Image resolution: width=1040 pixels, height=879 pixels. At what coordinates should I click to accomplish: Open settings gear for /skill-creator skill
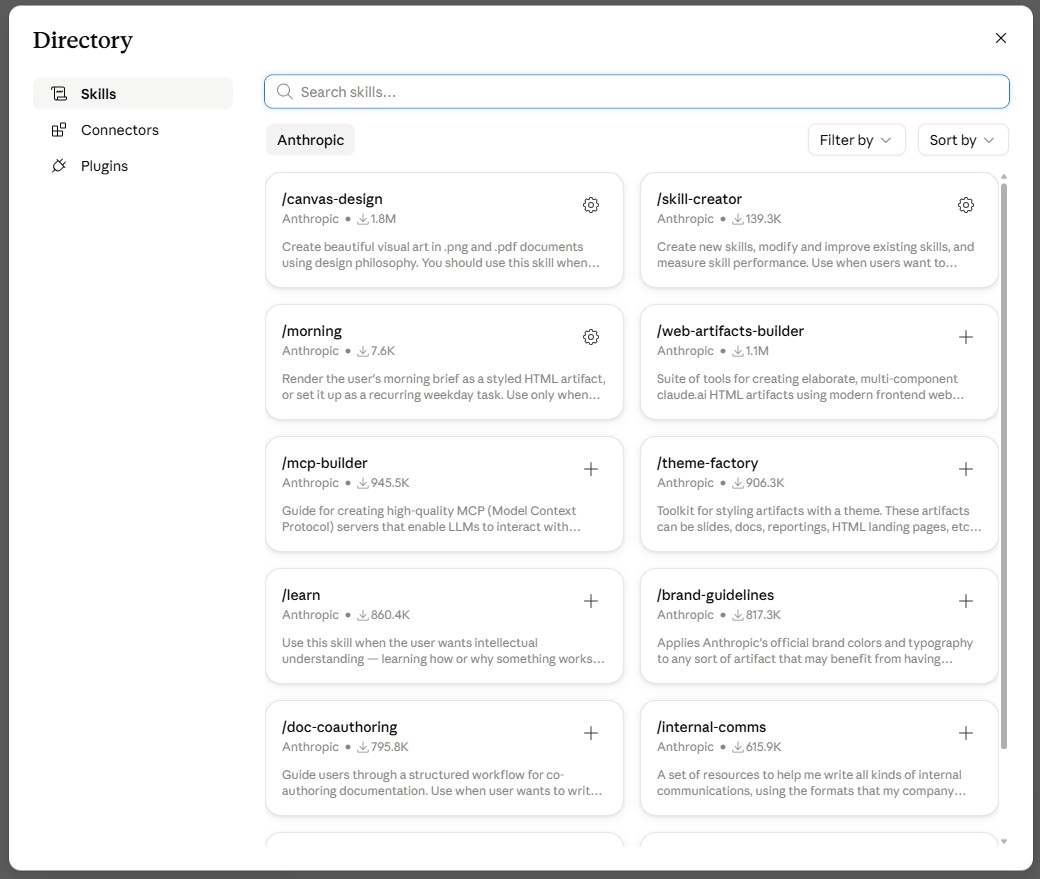point(966,205)
